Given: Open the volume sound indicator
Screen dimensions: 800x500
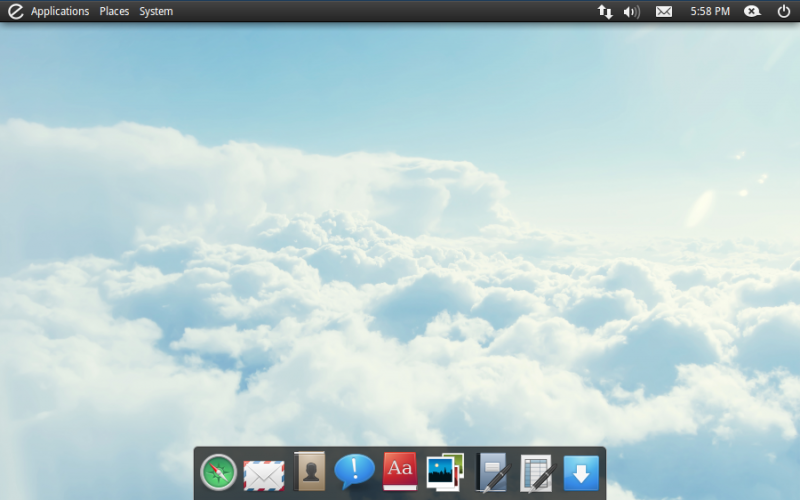Looking at the screenshot, I should (632, 11).
